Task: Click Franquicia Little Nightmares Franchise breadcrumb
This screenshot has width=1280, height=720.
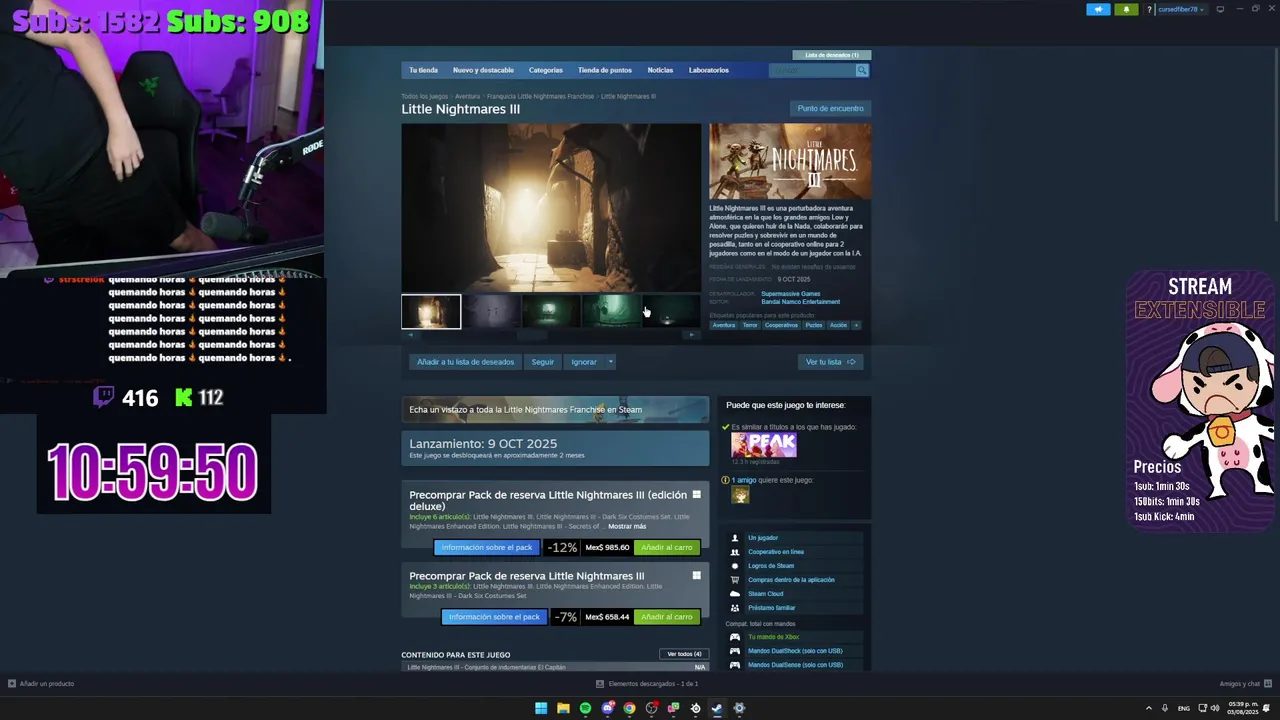Action: [x=540, y=96]
